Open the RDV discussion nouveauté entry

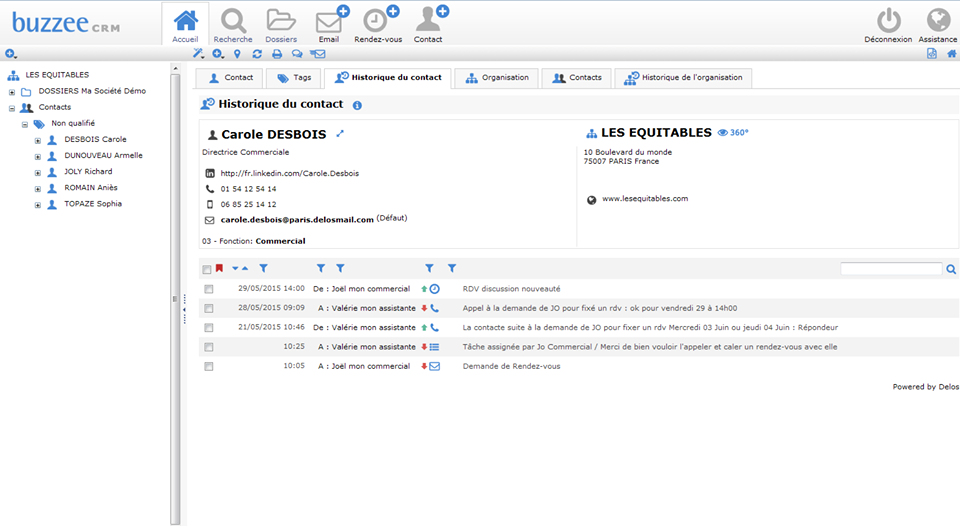[511, 289]
